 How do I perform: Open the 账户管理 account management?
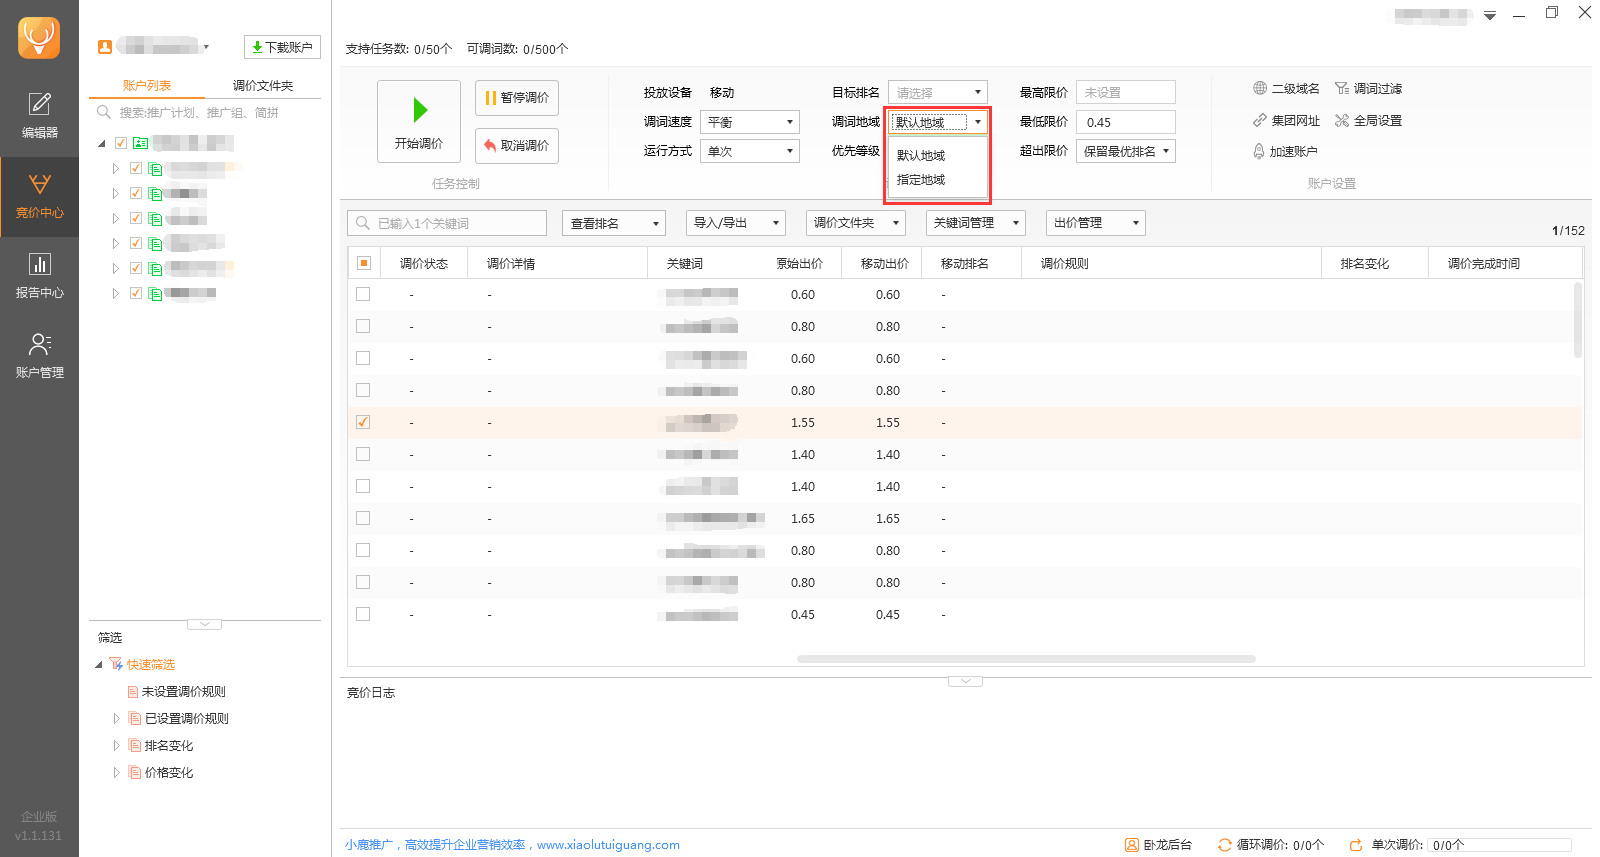tap(39, 356)
